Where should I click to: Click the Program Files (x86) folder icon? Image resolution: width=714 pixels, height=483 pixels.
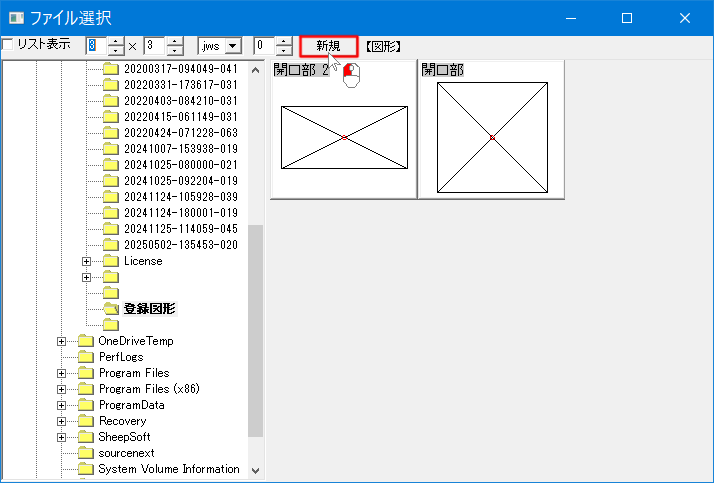click(x=86, y=389)
